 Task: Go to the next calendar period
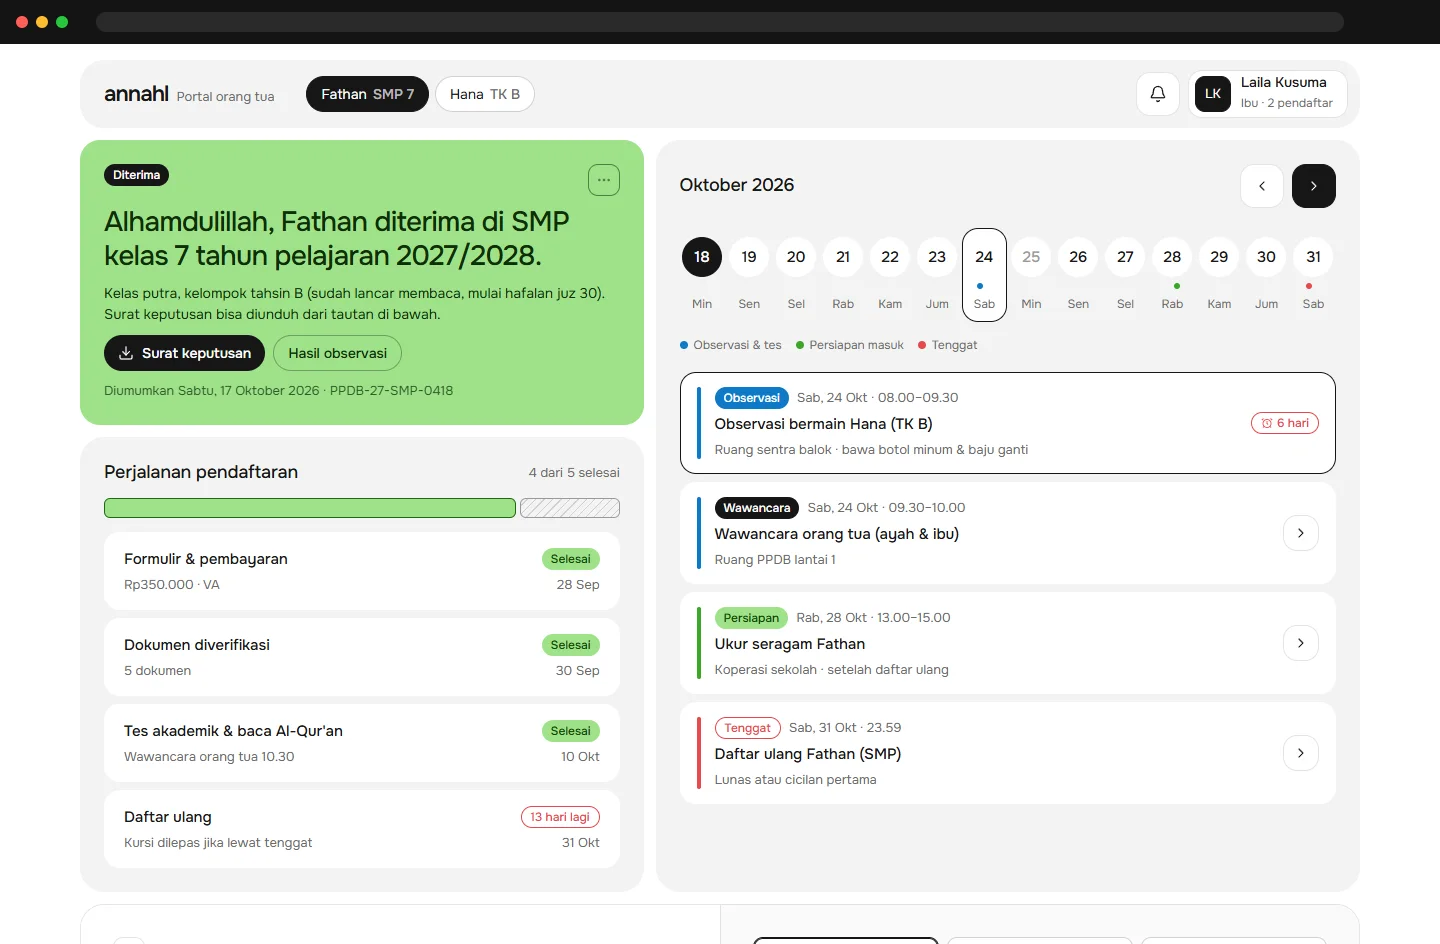(x=1314, y=186)
